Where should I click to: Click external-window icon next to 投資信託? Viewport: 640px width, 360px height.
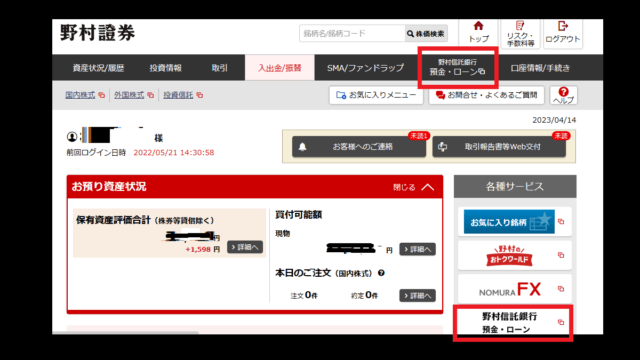click(x=200, y=95)
